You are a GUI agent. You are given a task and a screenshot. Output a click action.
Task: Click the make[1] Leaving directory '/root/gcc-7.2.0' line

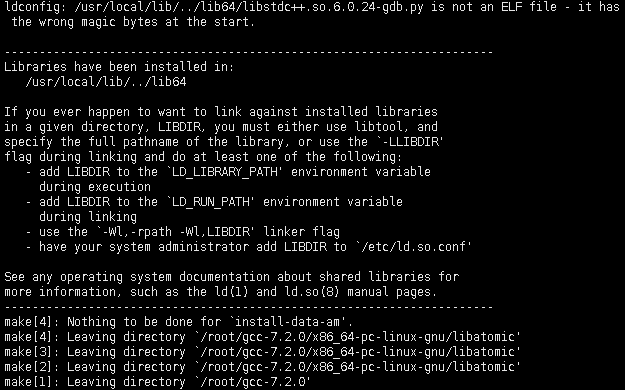tap(157, 382)
